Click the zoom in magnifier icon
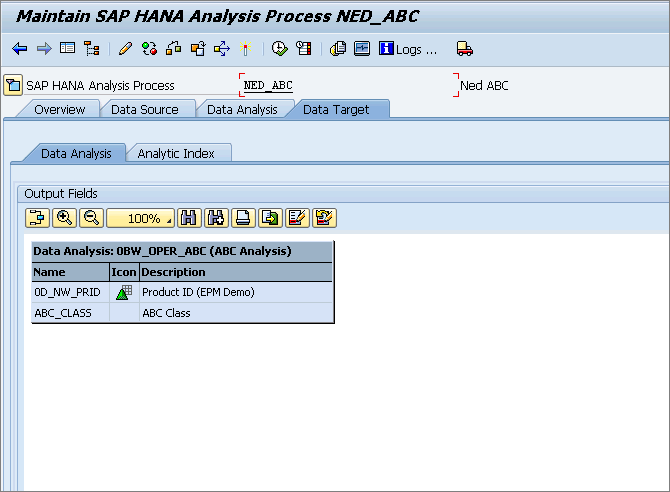The height and width of the screenshot is (492, 670). [65, 218]
